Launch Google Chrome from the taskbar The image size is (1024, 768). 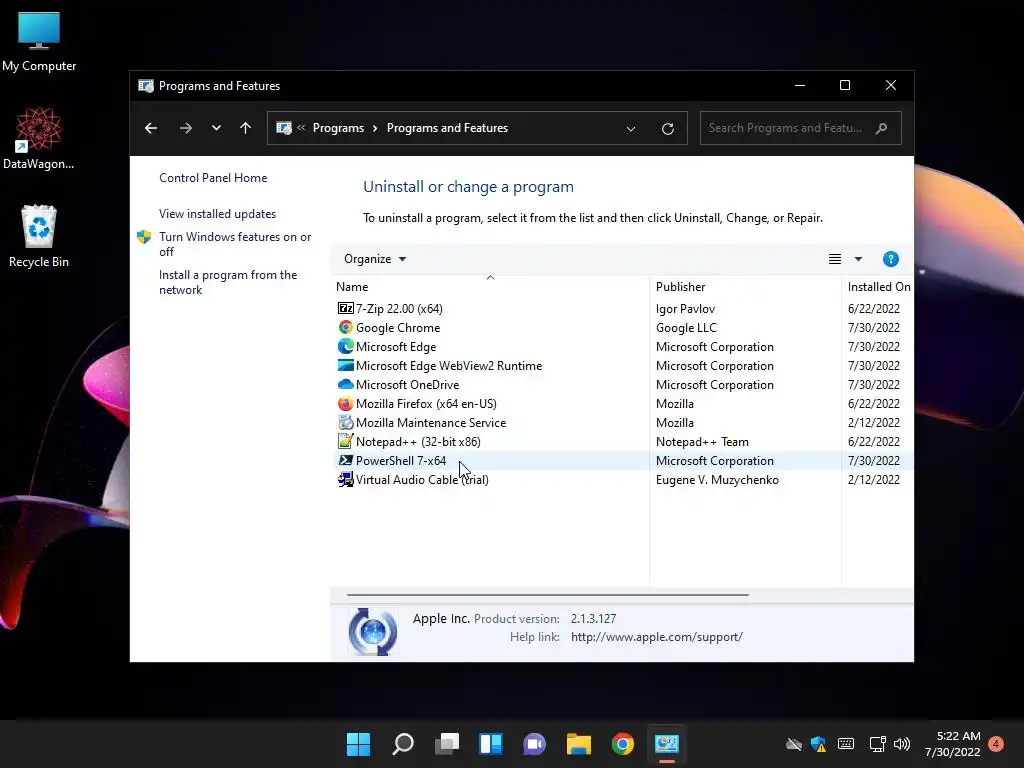(622, 744)
